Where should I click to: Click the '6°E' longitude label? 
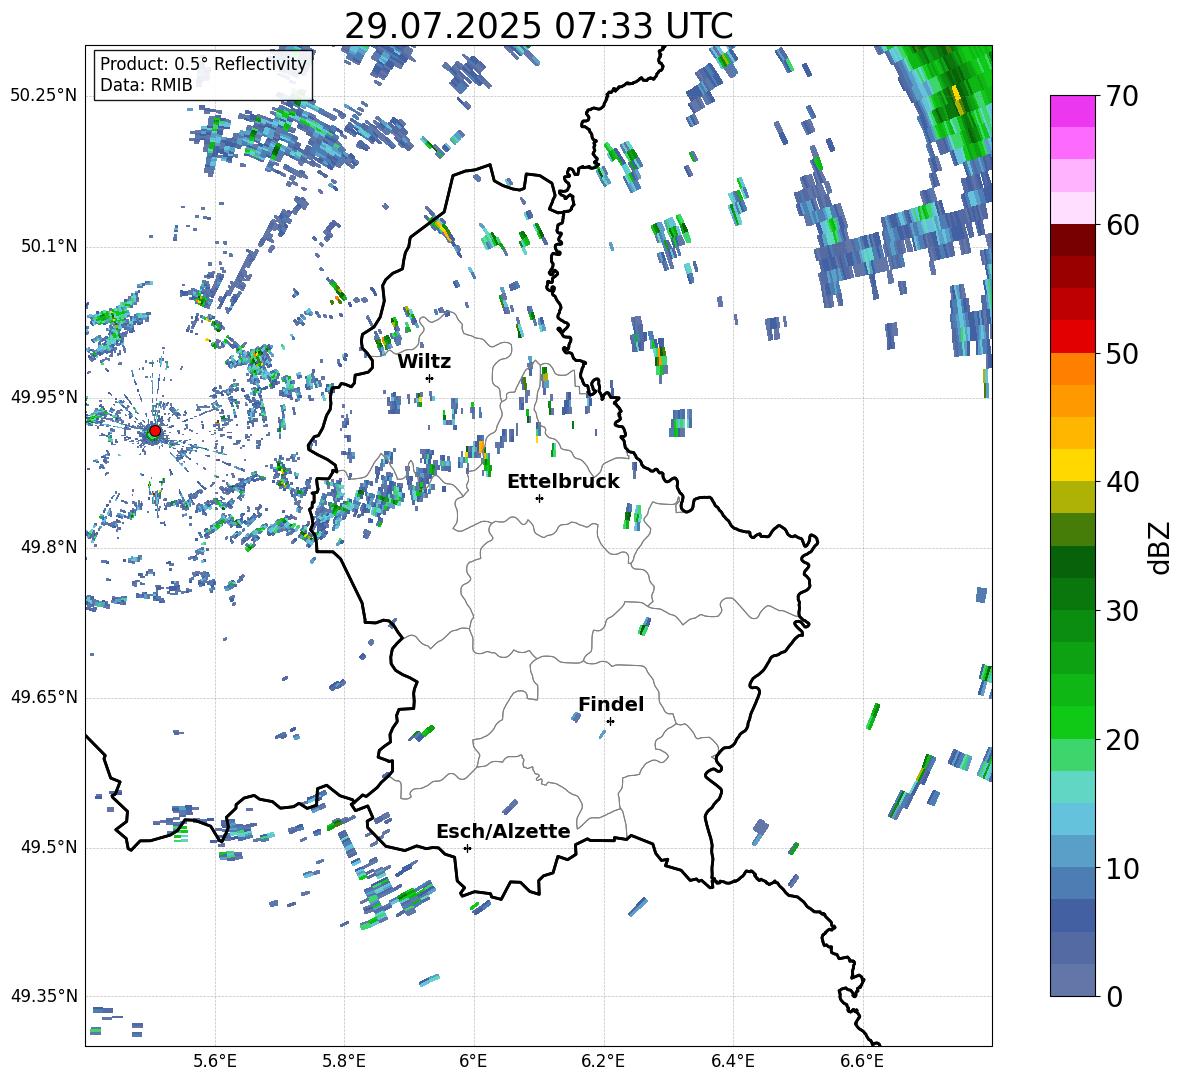473,1061
